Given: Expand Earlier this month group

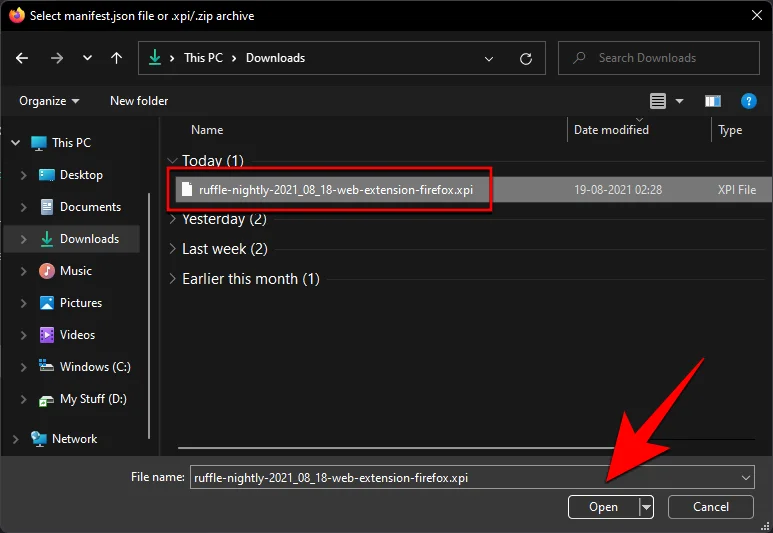Looking at the screenshot, I should point(173,279).
